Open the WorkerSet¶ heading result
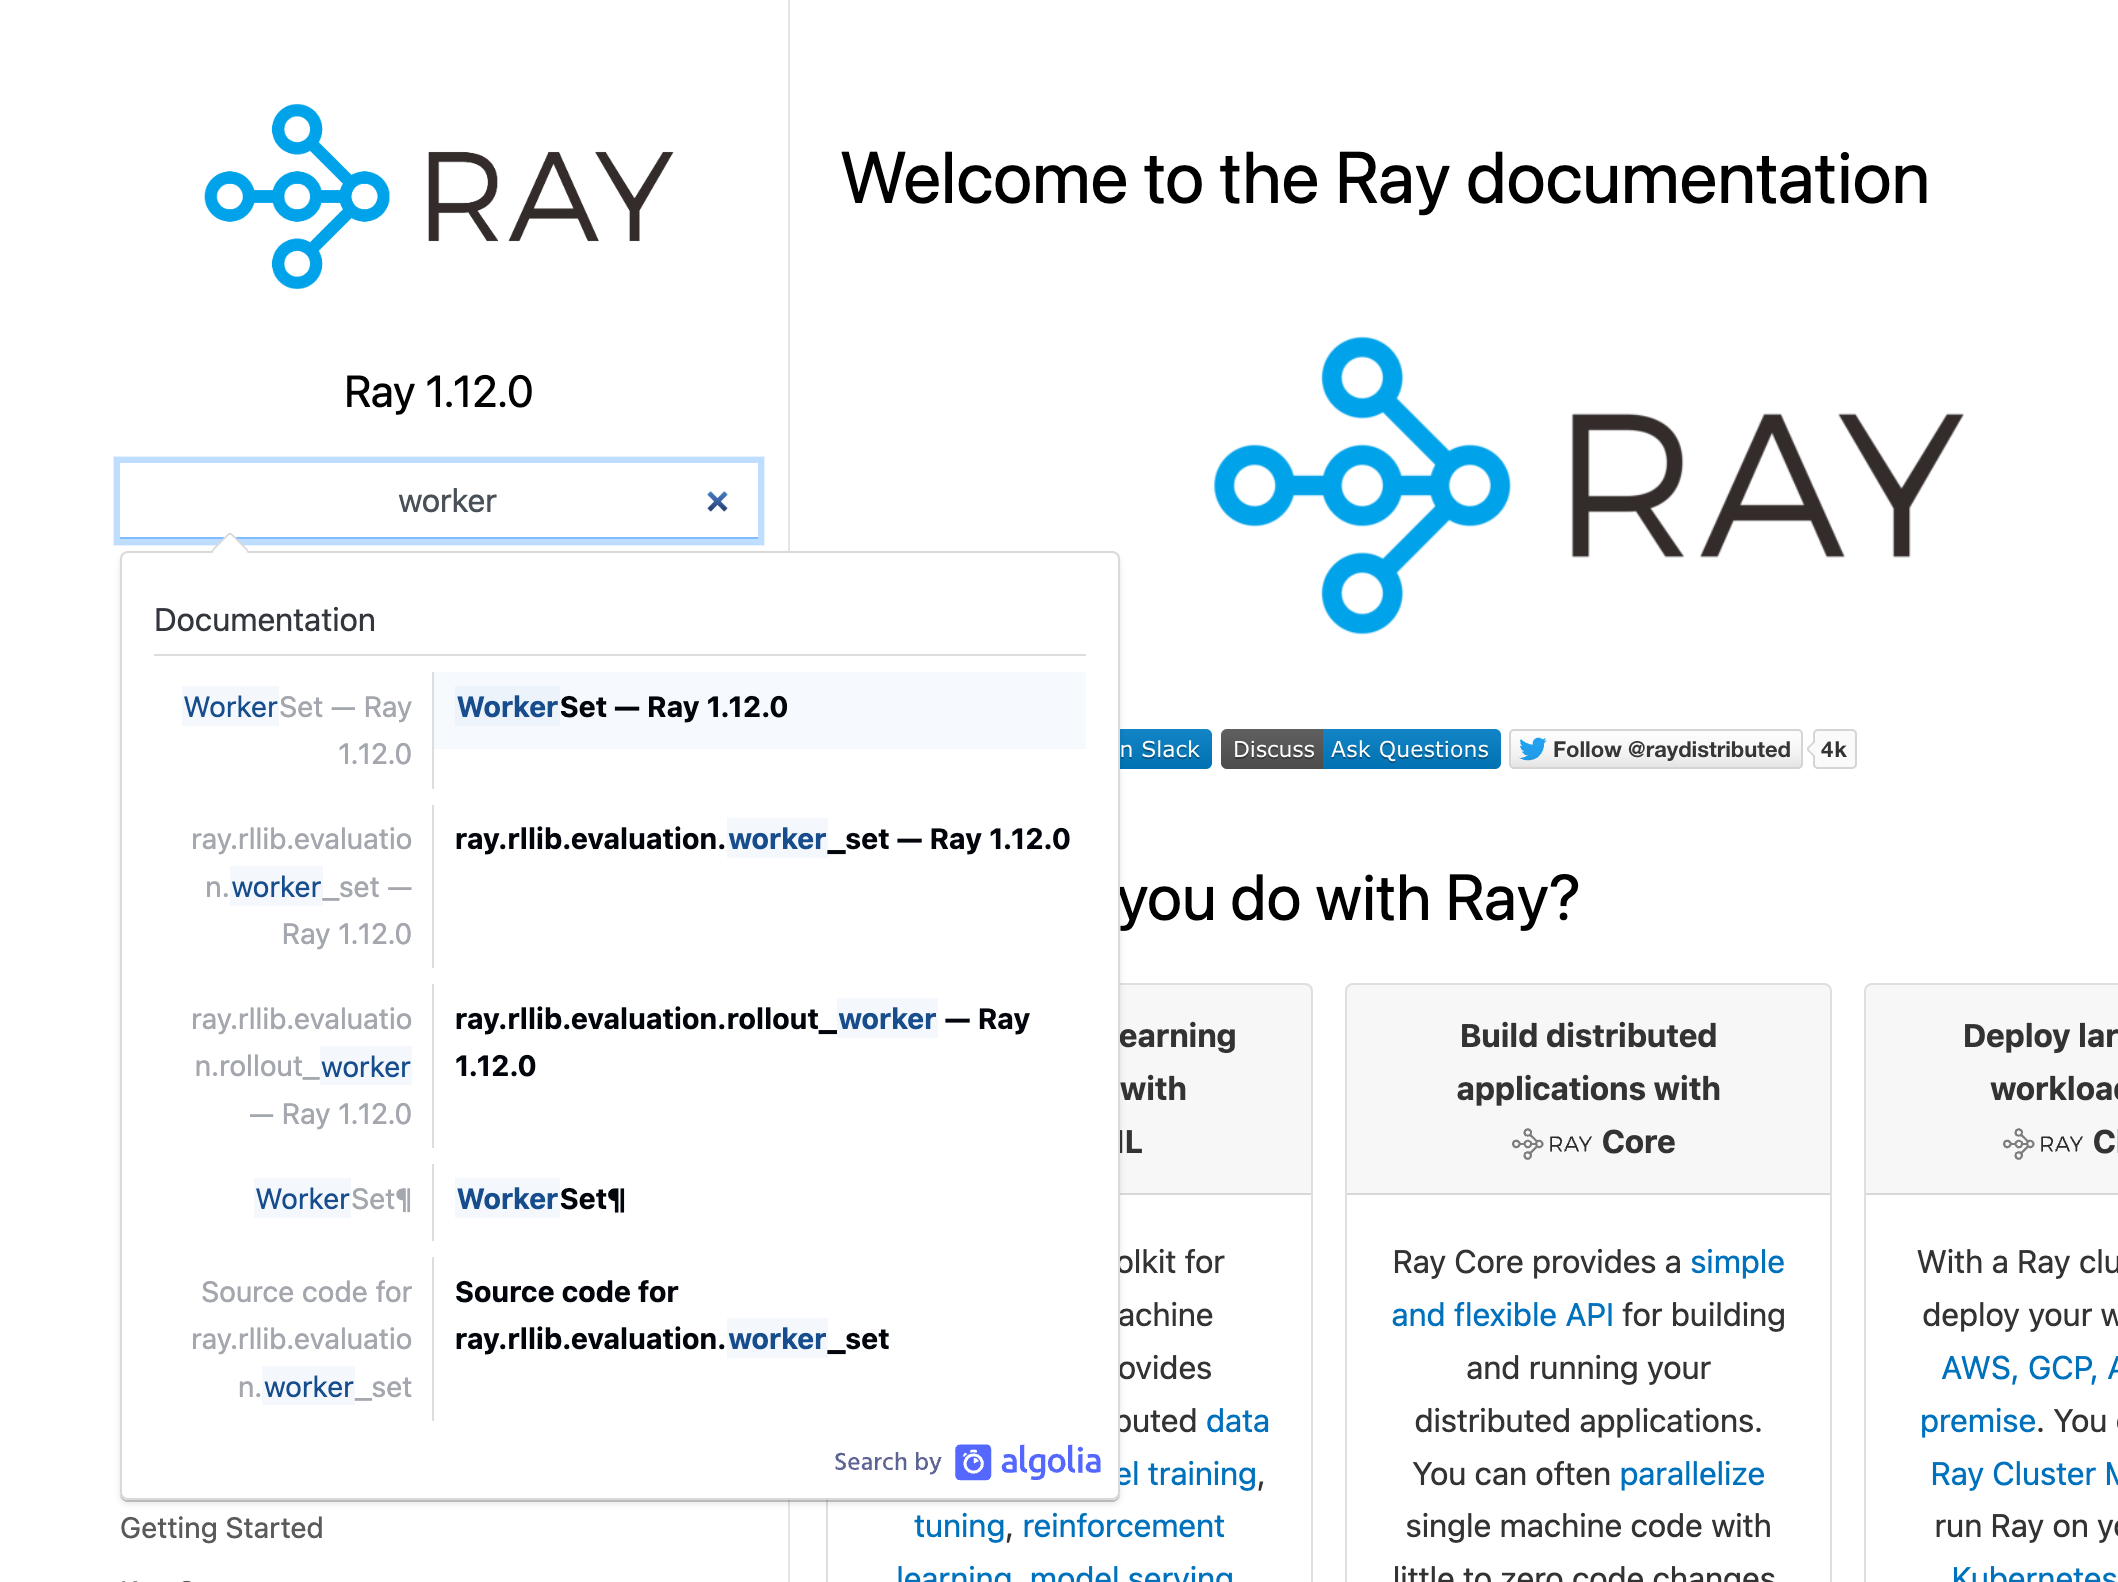This screenshot has width=2118, height=1582. coord(541,1198)
